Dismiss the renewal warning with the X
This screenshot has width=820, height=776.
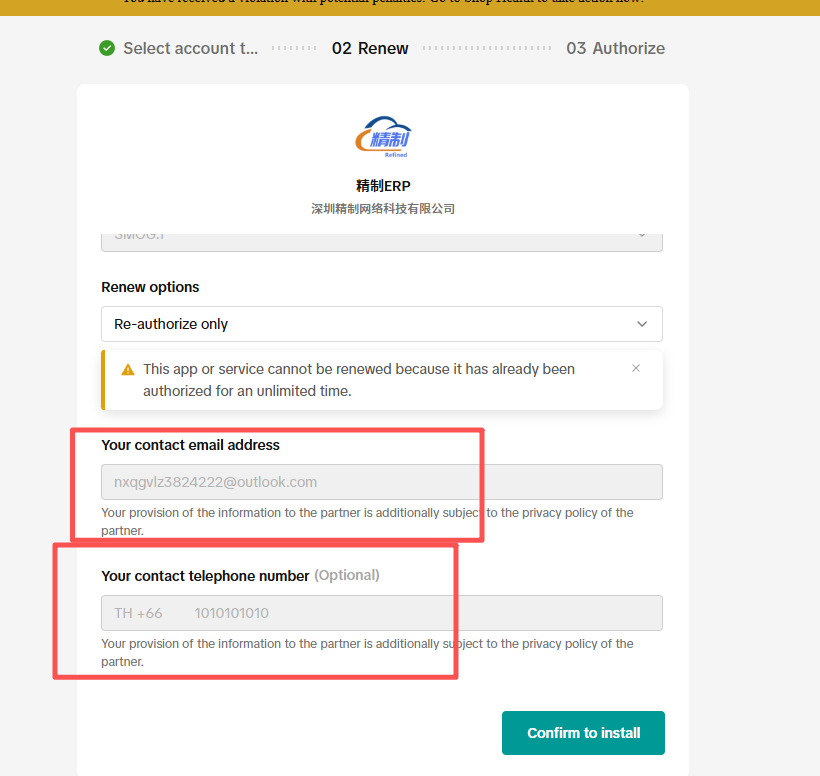coord(636,368)
